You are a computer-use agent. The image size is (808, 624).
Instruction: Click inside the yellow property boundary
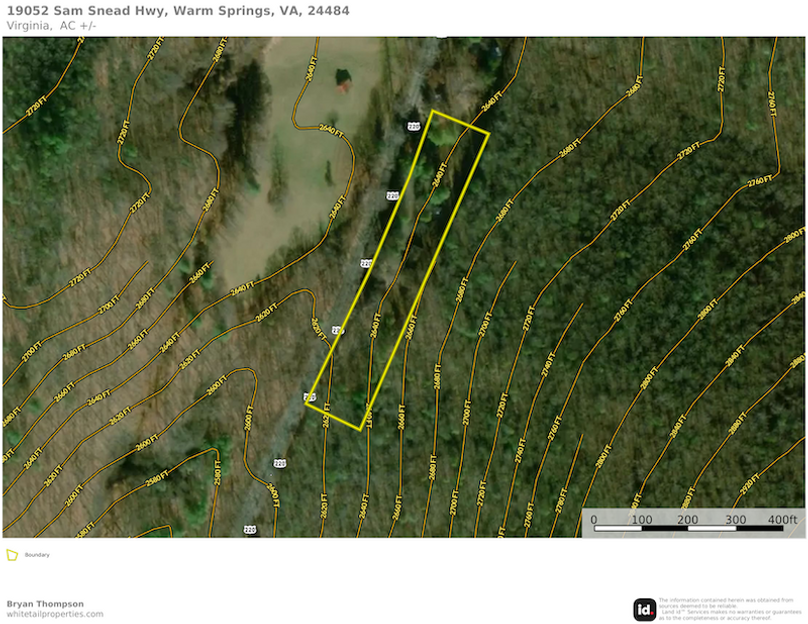[400, 270]
